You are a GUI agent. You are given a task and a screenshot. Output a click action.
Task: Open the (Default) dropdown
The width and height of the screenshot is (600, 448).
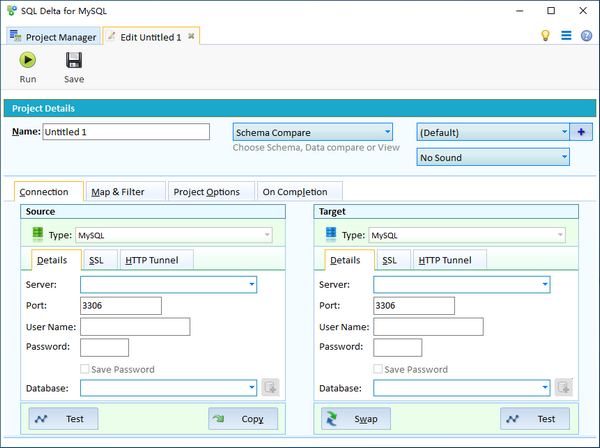point(492,132)
